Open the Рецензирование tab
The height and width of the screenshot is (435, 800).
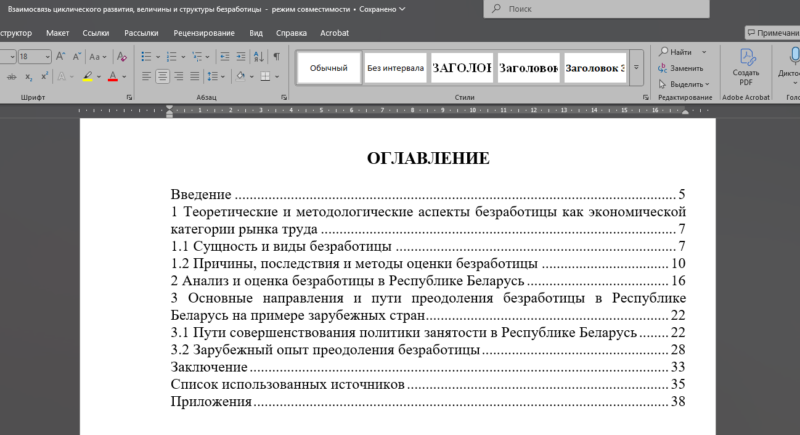click(x=204, y=33)
